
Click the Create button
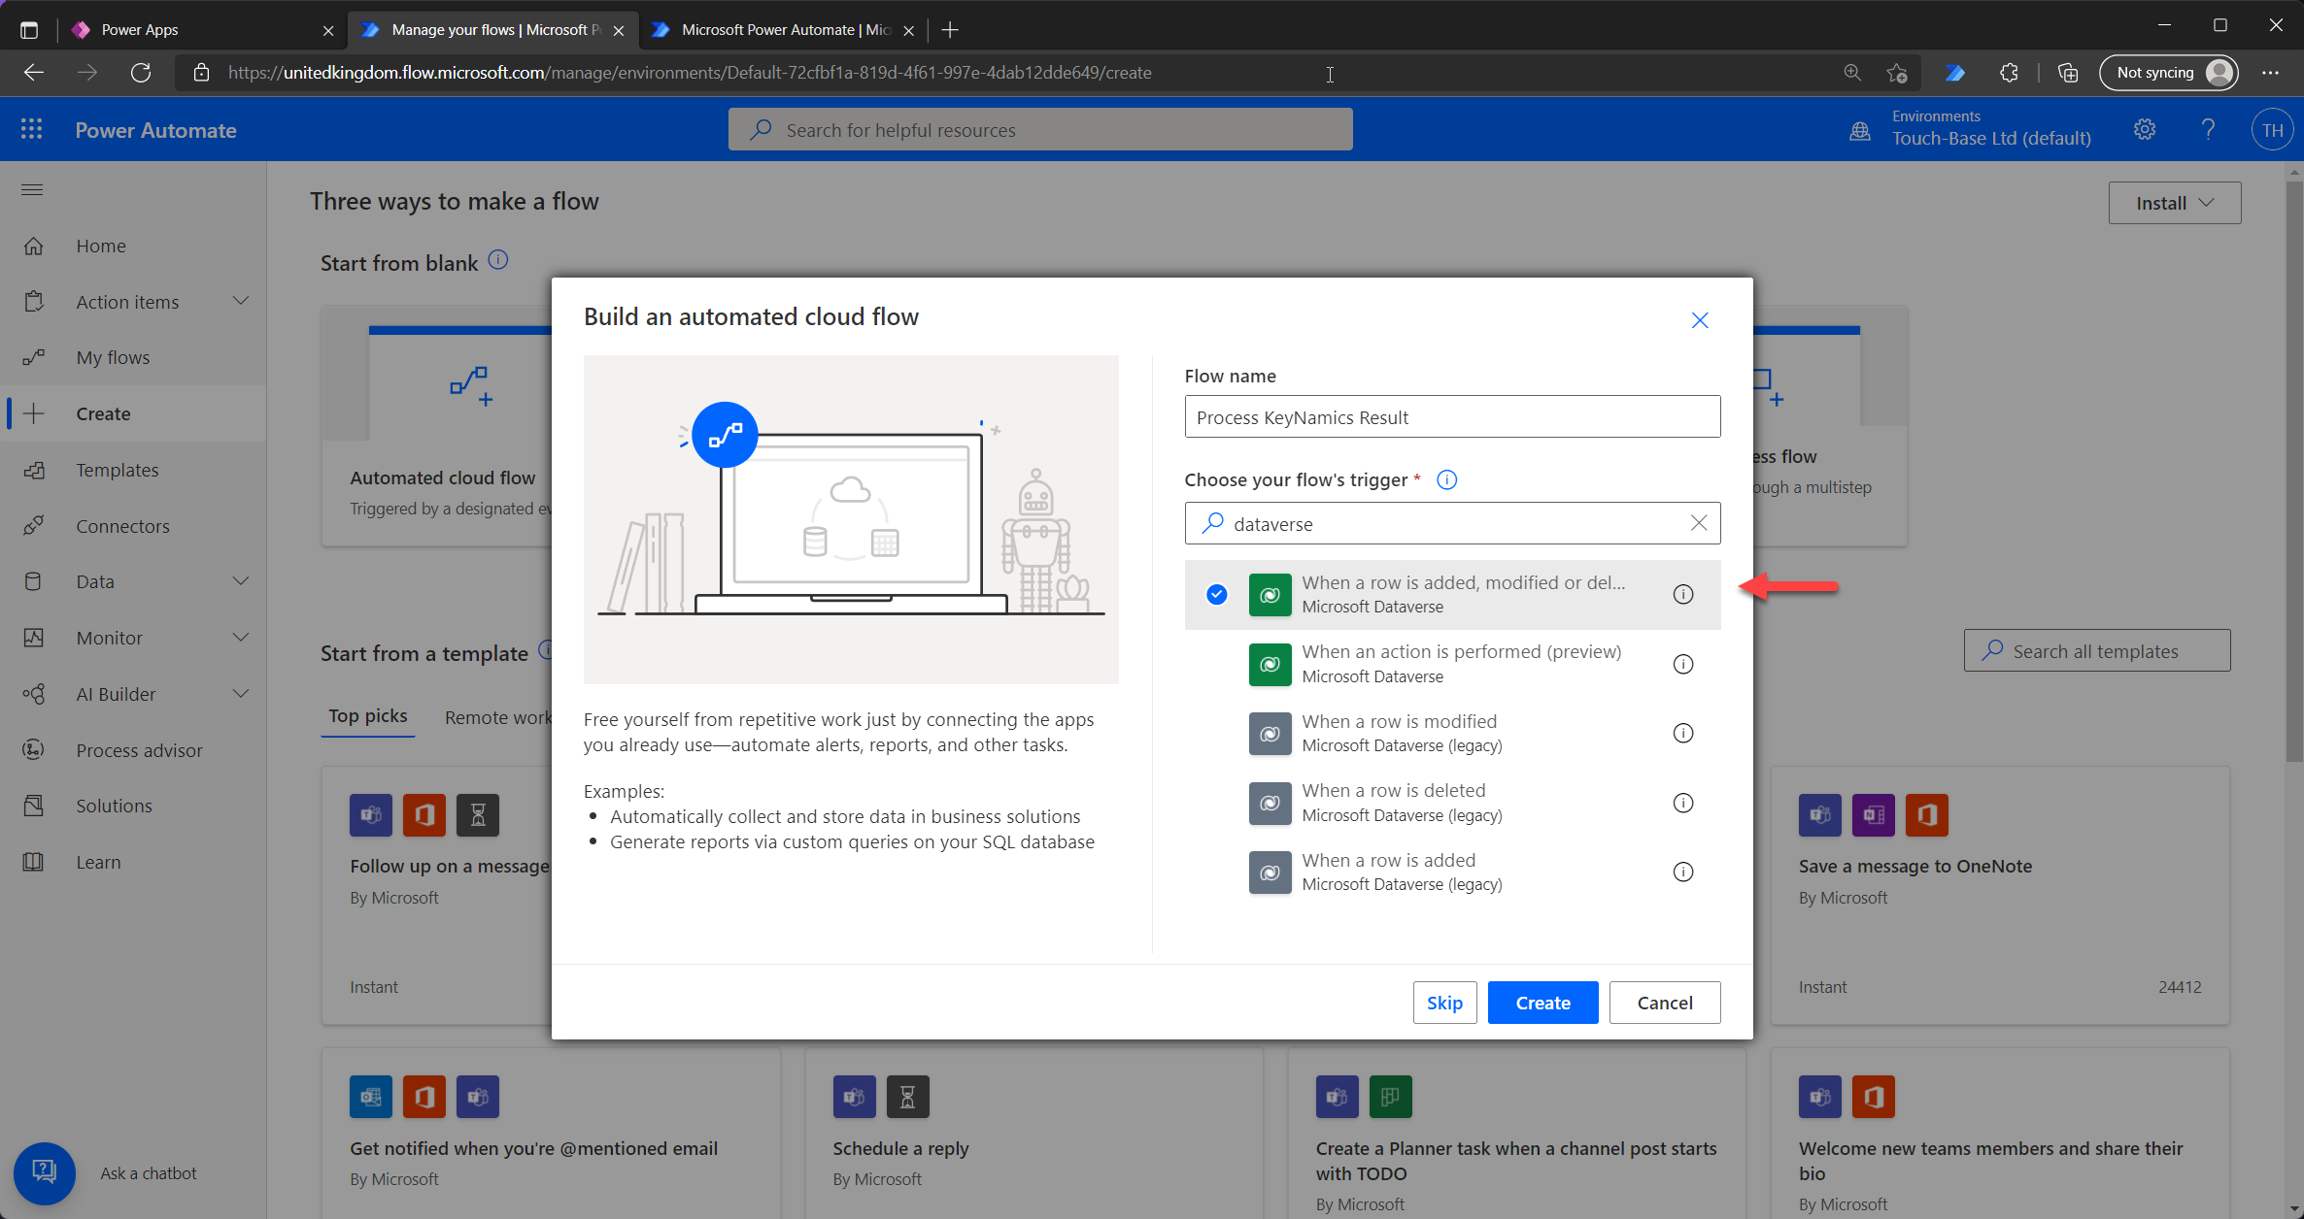(1541, 1002)
